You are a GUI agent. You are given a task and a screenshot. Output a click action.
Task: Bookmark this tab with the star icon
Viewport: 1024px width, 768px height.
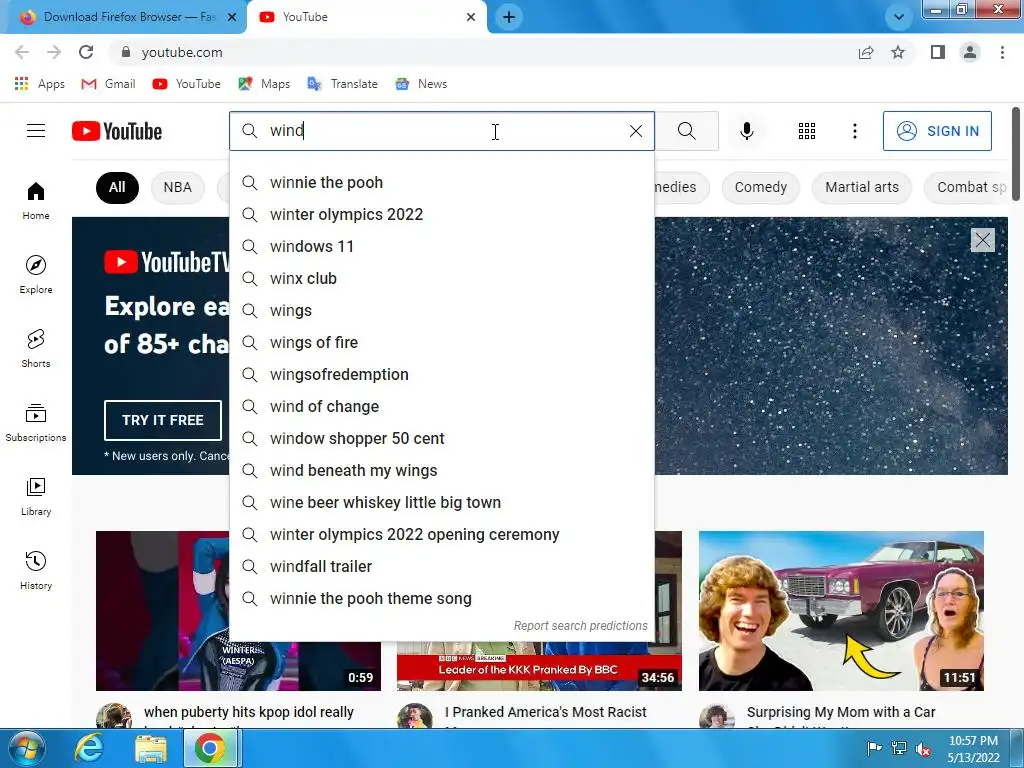[898, 52]
